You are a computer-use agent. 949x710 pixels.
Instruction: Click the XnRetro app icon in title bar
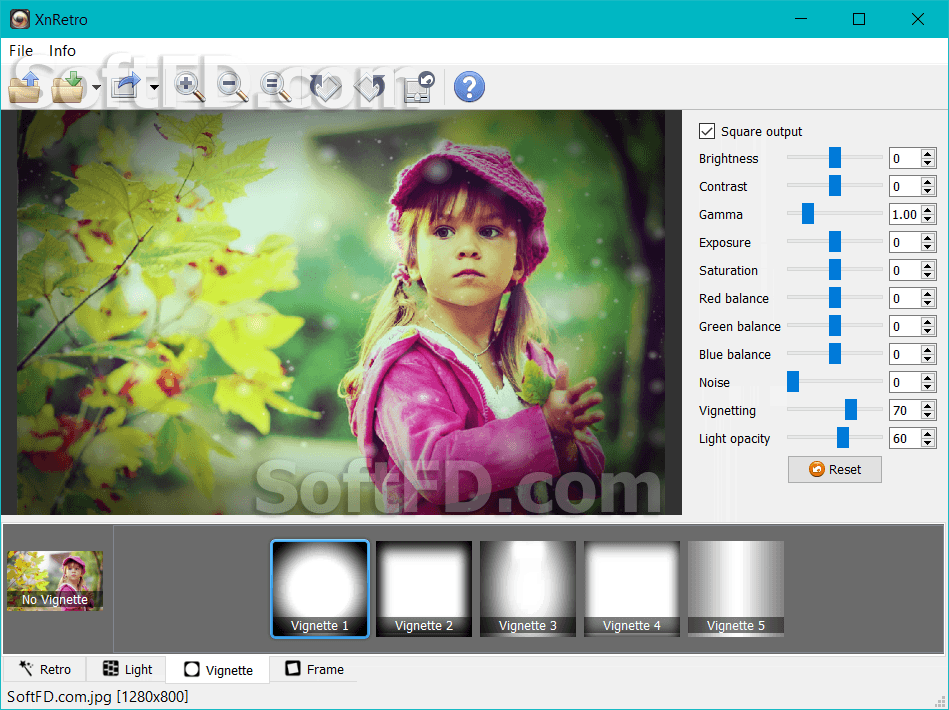pos(19,19)
